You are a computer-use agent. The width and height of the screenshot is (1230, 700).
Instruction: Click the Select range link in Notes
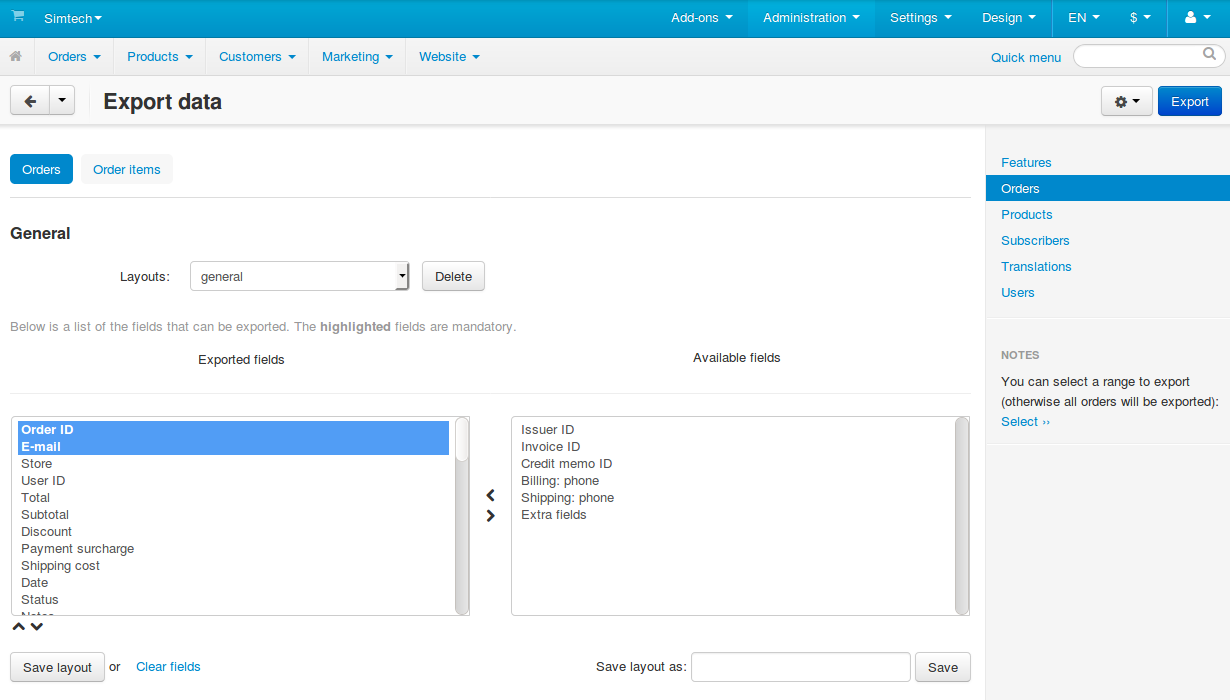point(1025,422)
